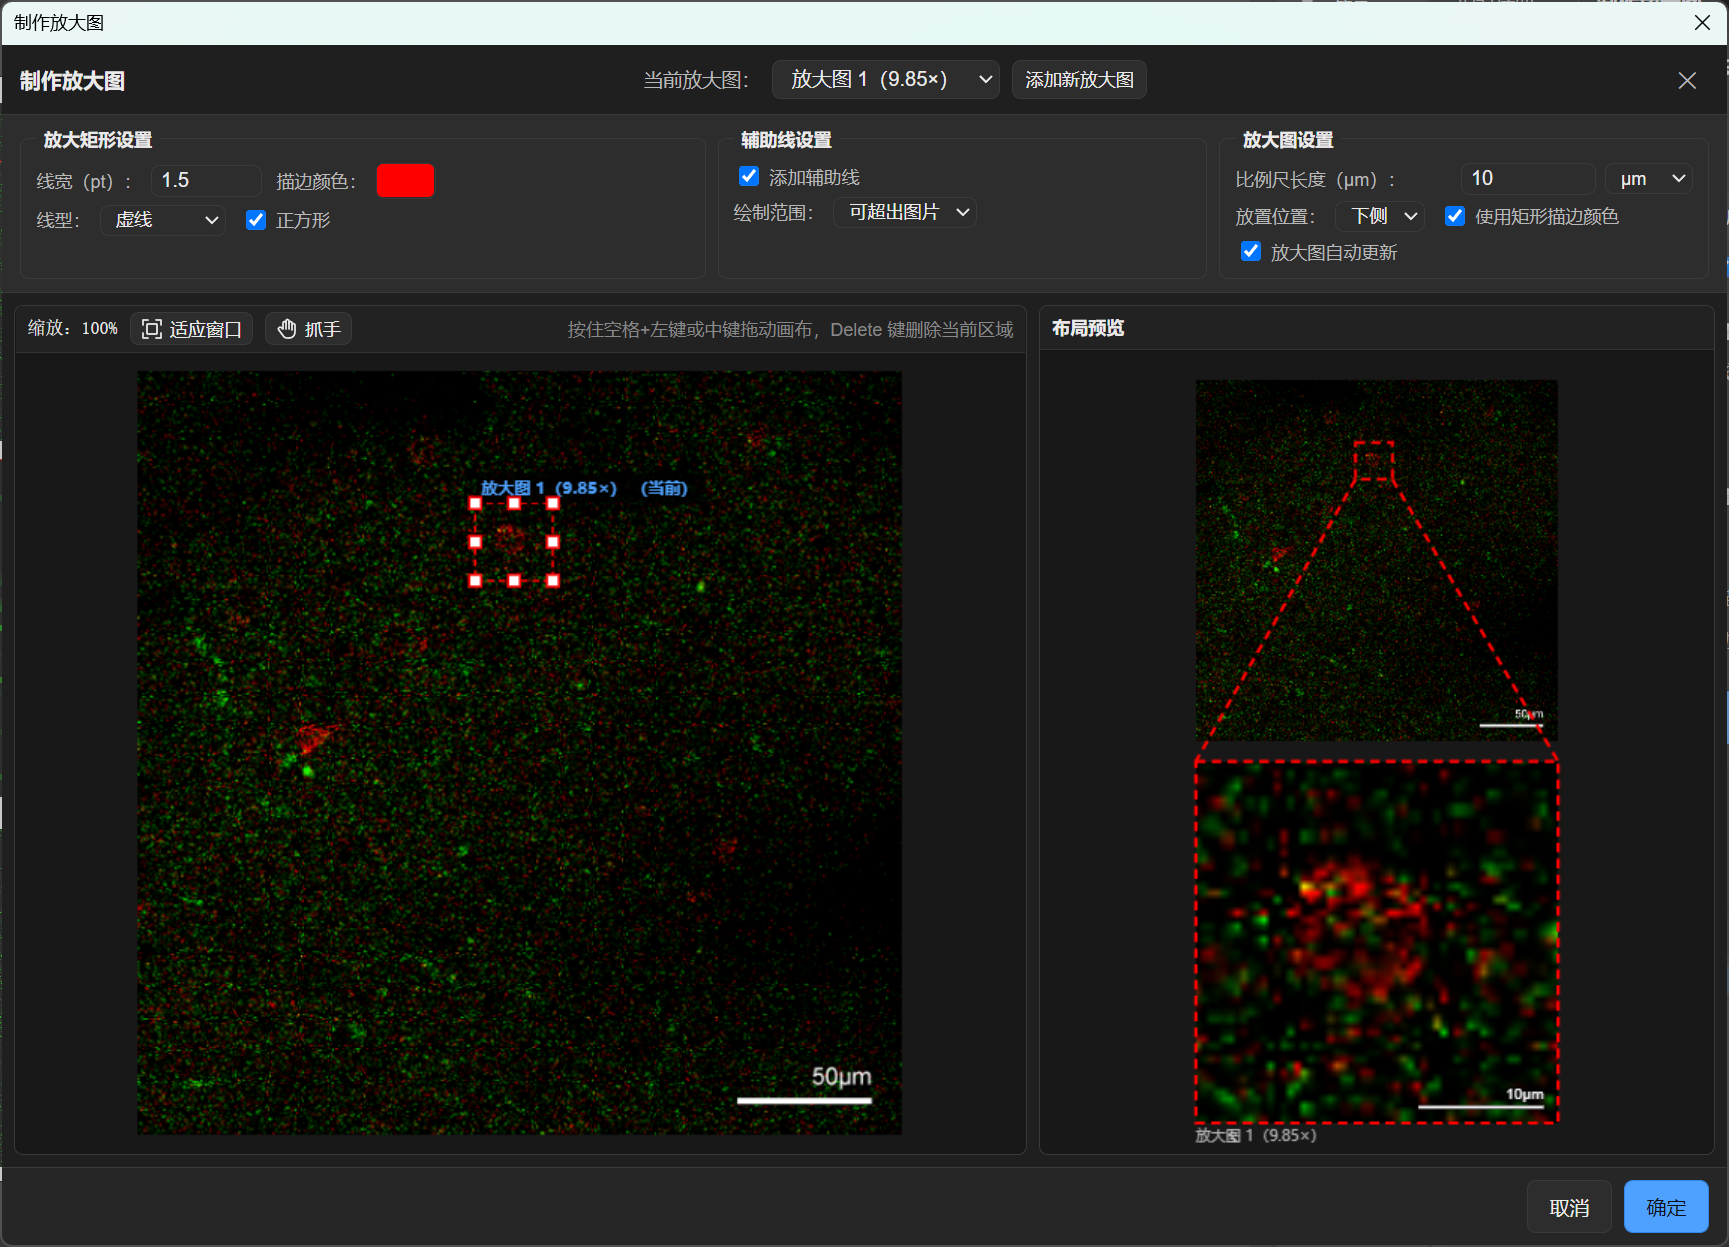The width and height of the screenshot is (1729, 1247).
Task: Click the top-middle handle of the zoom rectangle
Action: 514,503
